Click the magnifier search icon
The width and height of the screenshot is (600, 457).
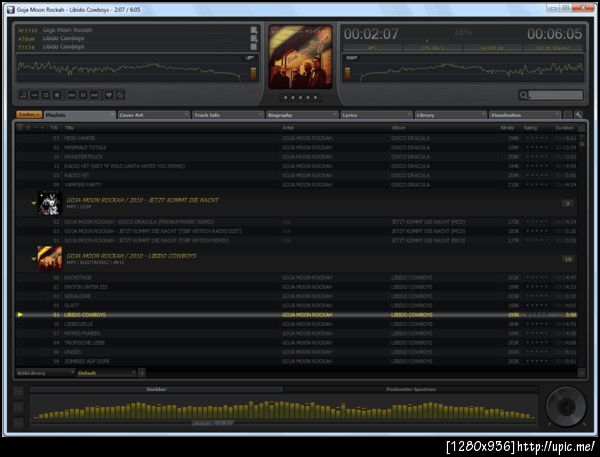pos(523,95)
